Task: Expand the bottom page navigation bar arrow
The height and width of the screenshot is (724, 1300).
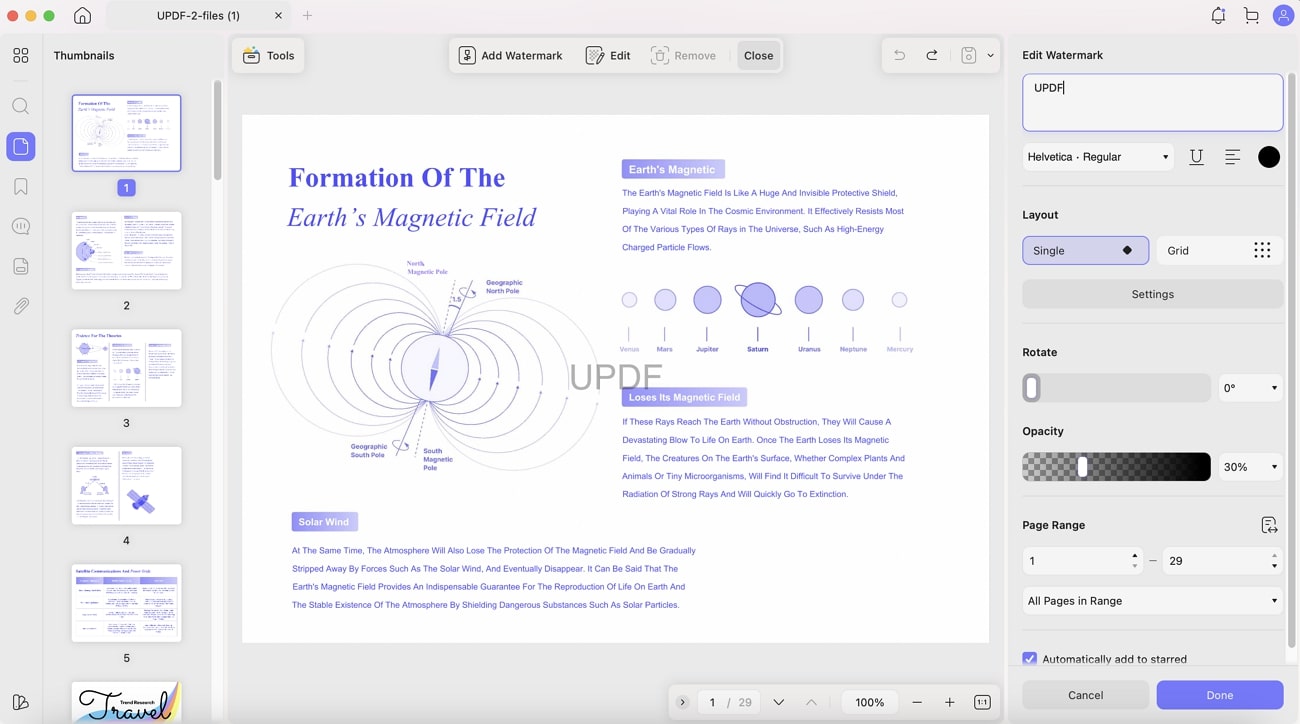Action: point(682,702)
